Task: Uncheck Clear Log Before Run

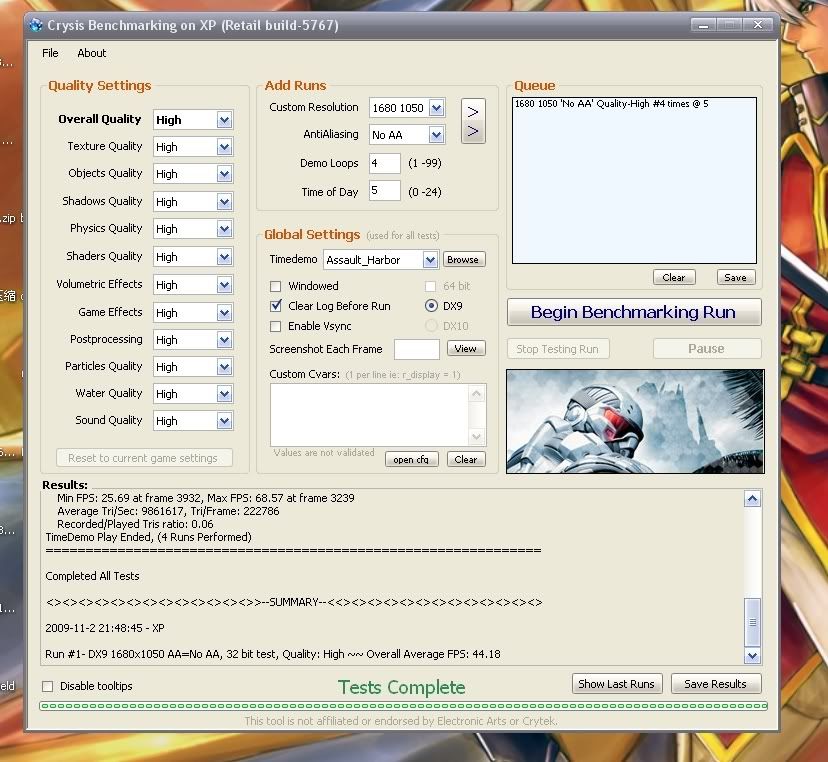Action: click(x=276, y=306)
